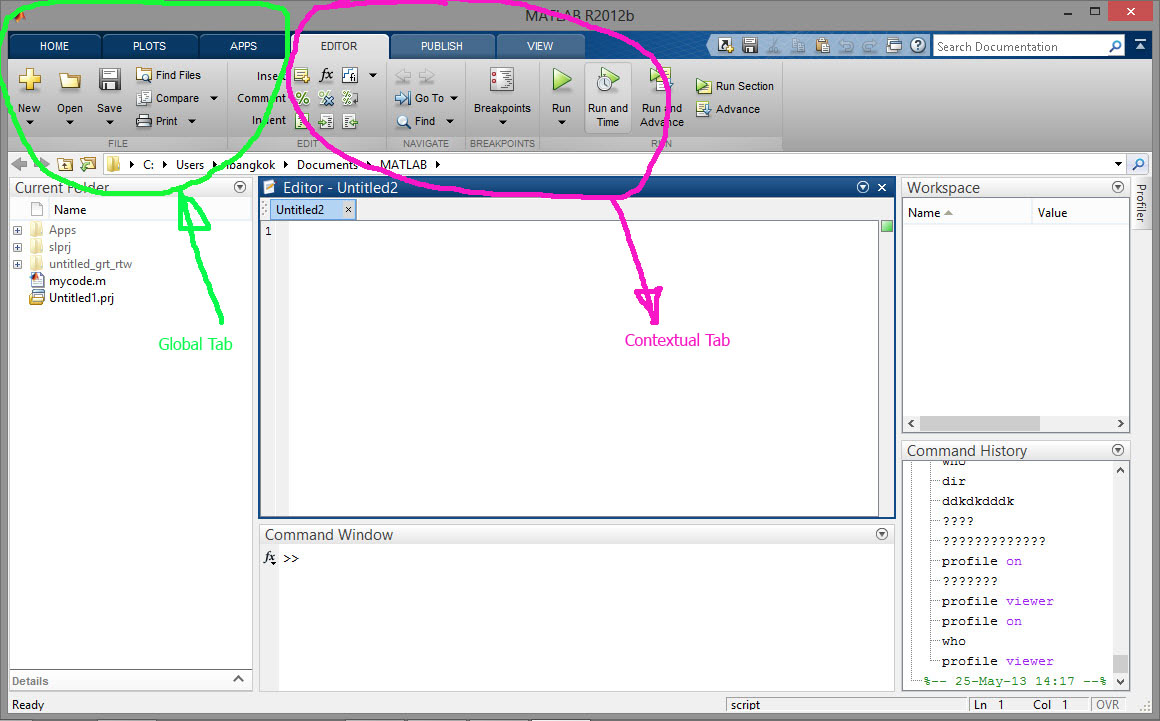Image resolution: width=1160 pixels, height=721 pixels.
Task: Switch to the PLOTS tab
Action: pyautogui.click(x=149, y=46)
